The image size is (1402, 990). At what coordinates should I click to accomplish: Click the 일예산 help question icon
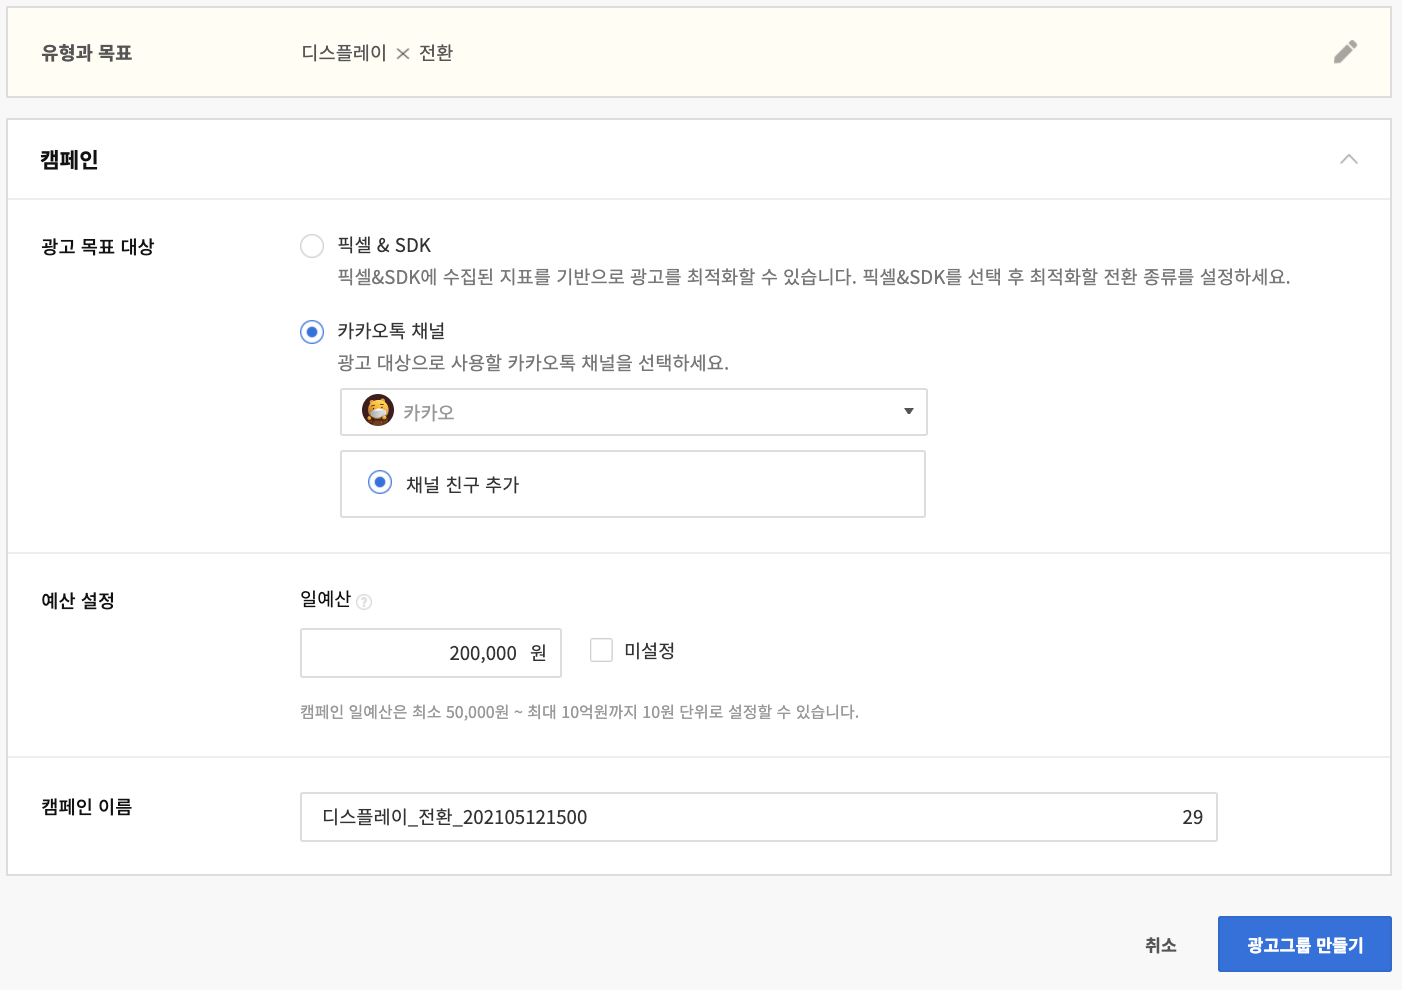point(364,602)
